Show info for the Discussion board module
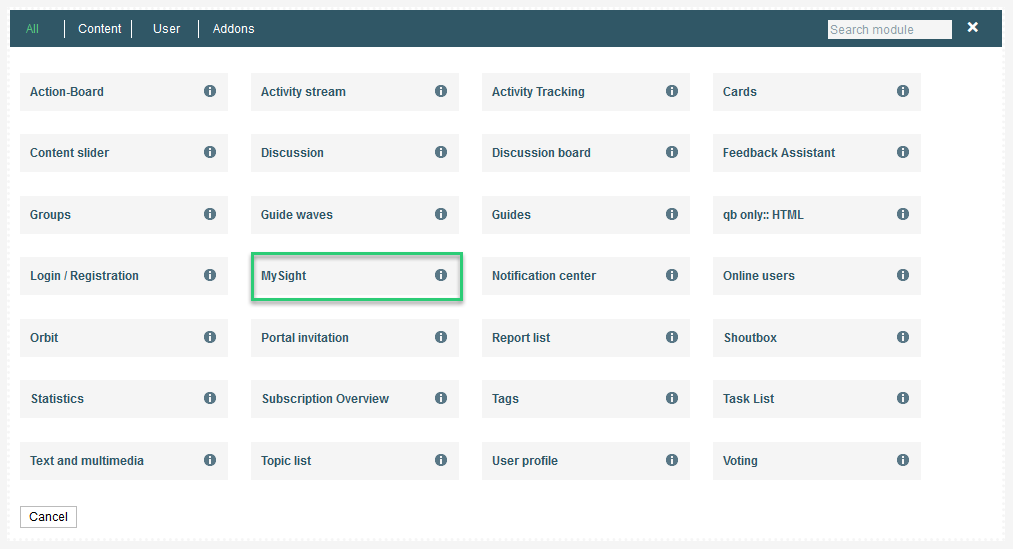 click(x=672, y=152)
